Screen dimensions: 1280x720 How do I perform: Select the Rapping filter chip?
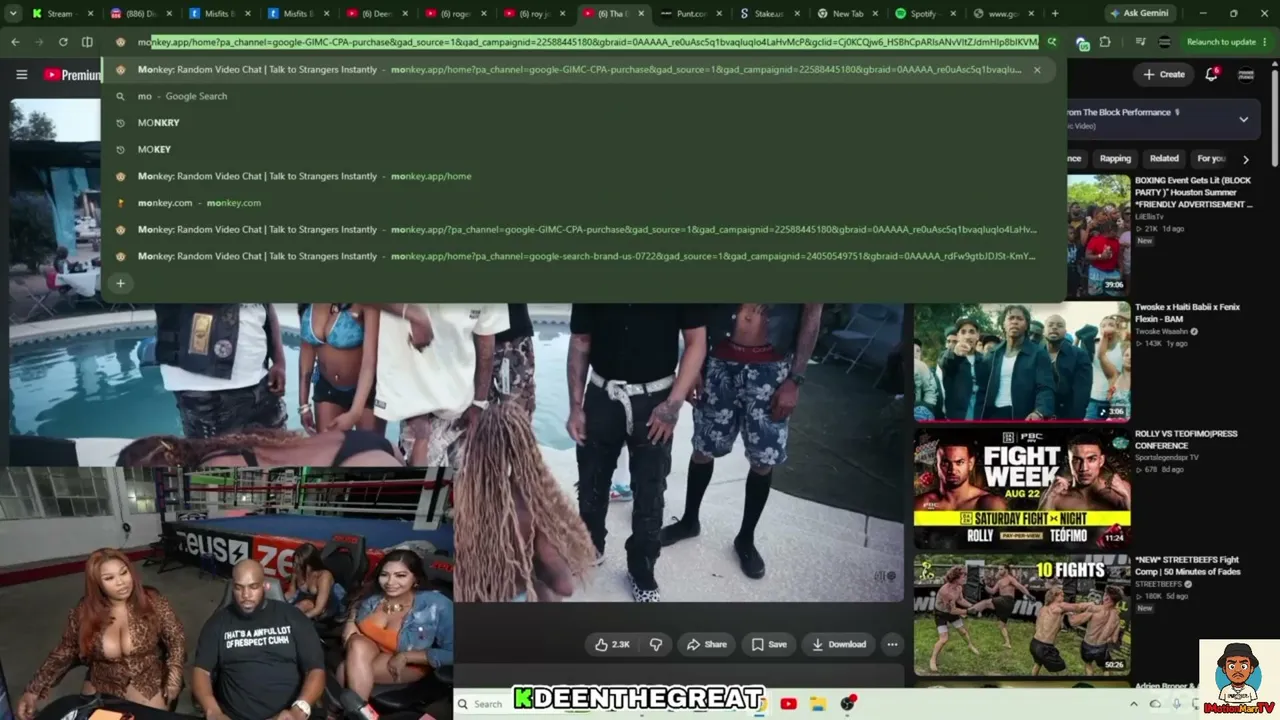pyautogui.click(x=1115, y=159)
